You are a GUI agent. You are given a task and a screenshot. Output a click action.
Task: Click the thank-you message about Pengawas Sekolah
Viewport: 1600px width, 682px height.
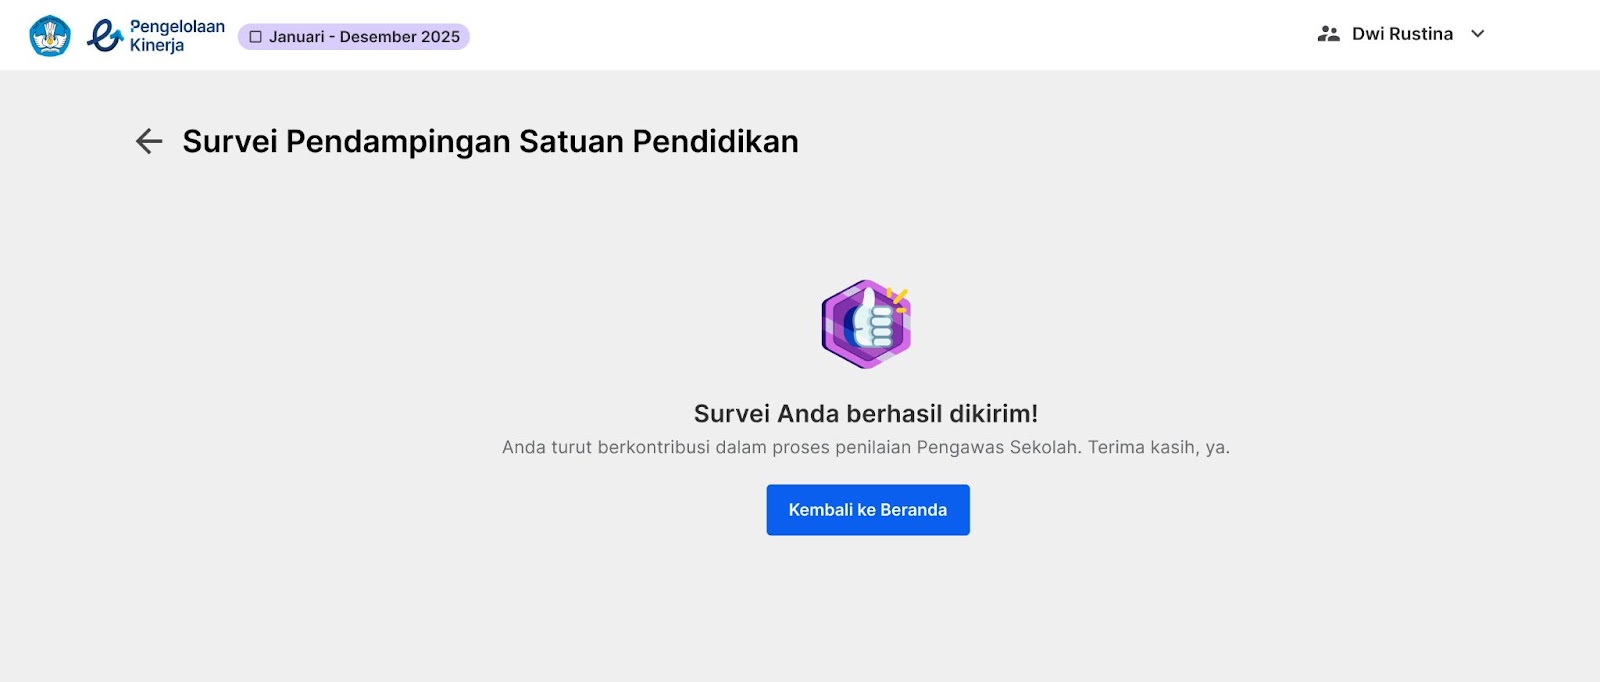click(x=866, y=447)
